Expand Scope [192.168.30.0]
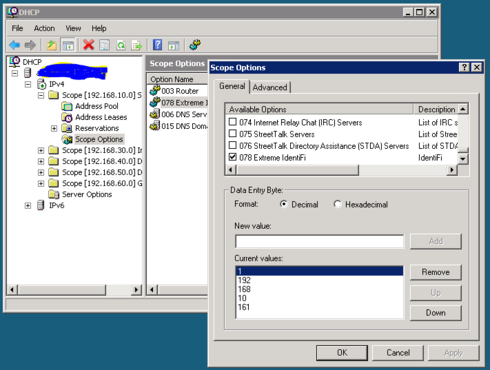The image size is (490, 370). click(41, 150)
